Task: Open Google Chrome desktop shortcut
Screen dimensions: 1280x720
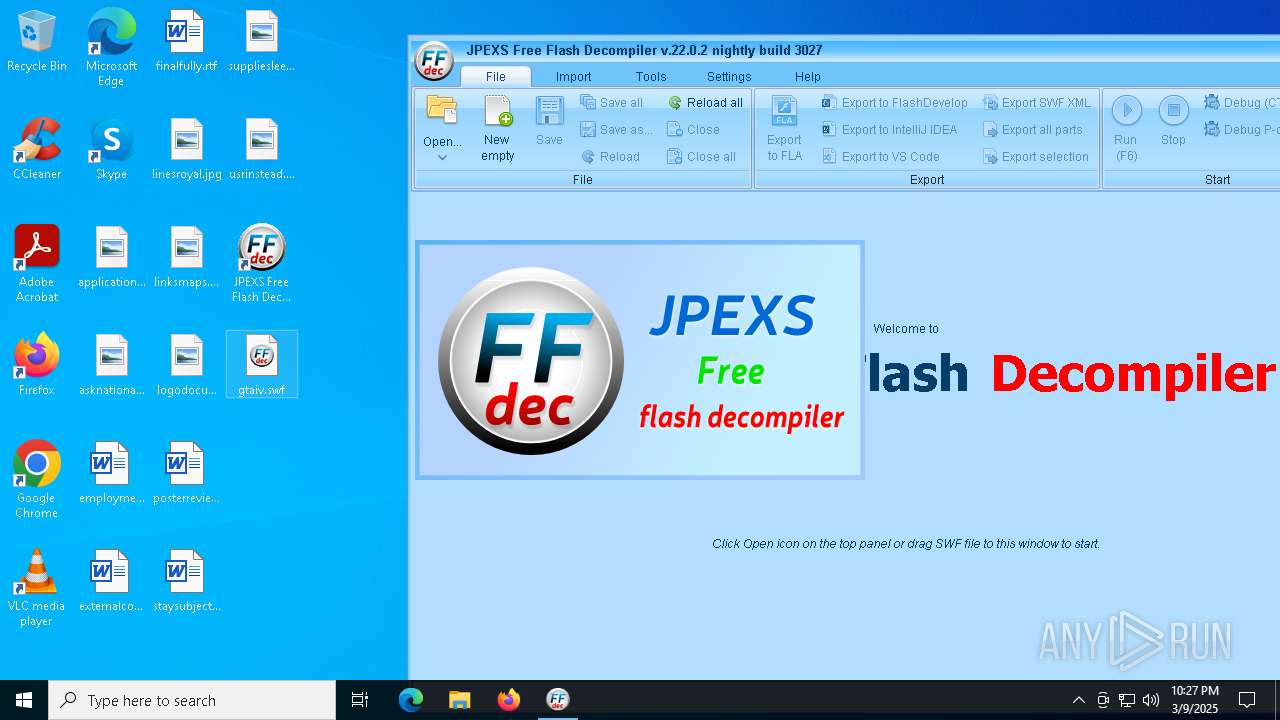Action: click(37, 480)
